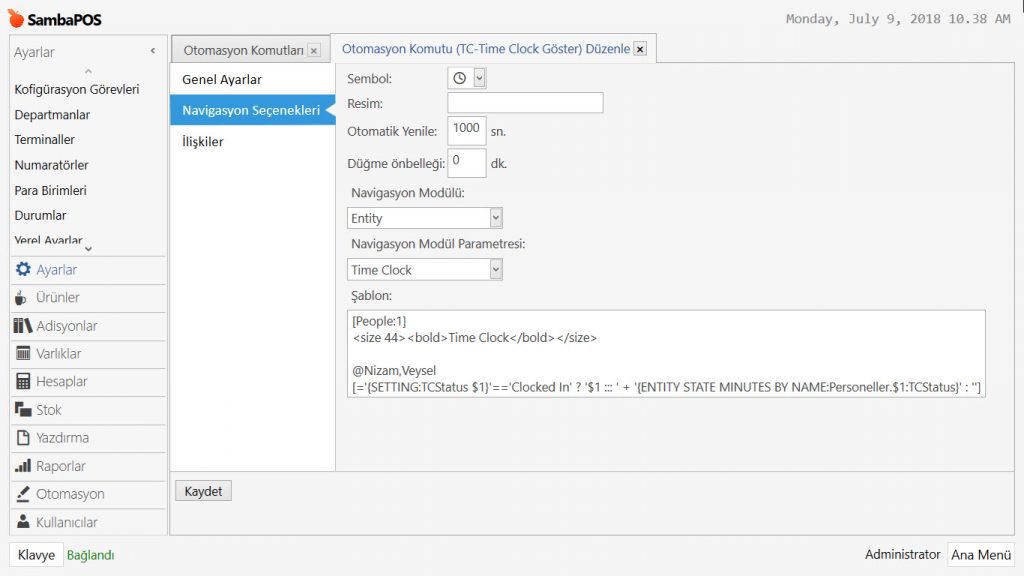The image size is (1024, 576).
Task: Click the Stok boxes icon
Action: point(24,410)
